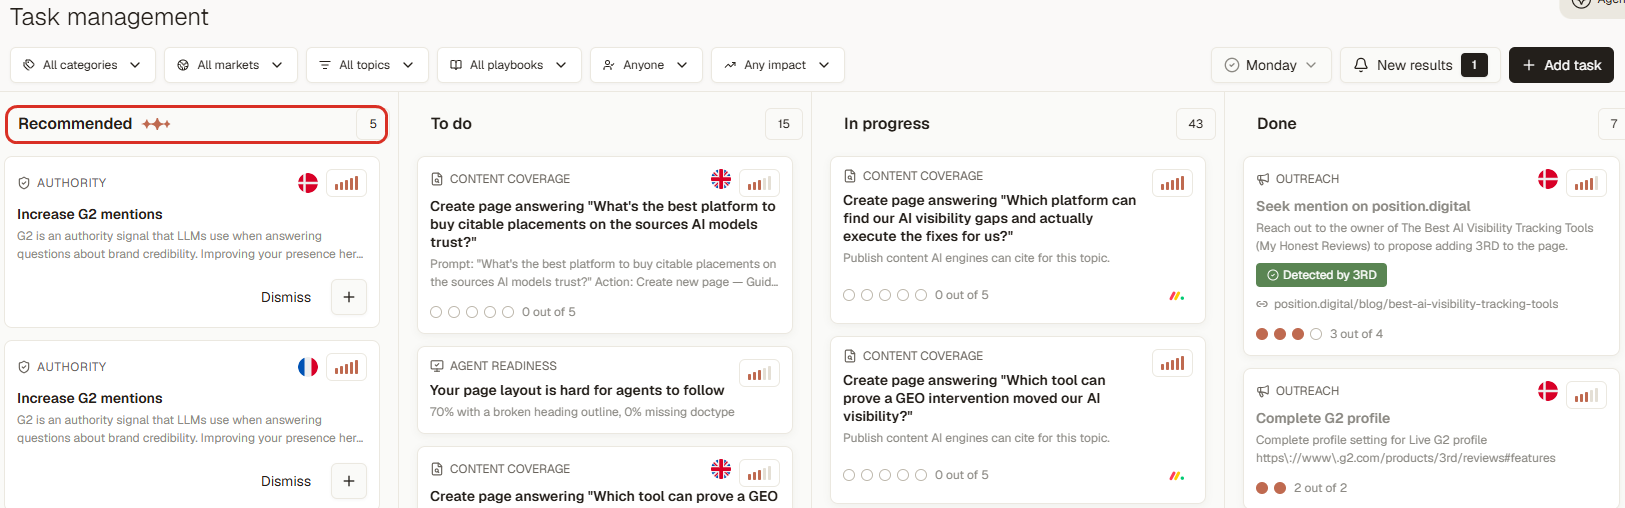The image size is (1625, 508).
Task: Expand the All topics filter
Action: click(367, 65)
